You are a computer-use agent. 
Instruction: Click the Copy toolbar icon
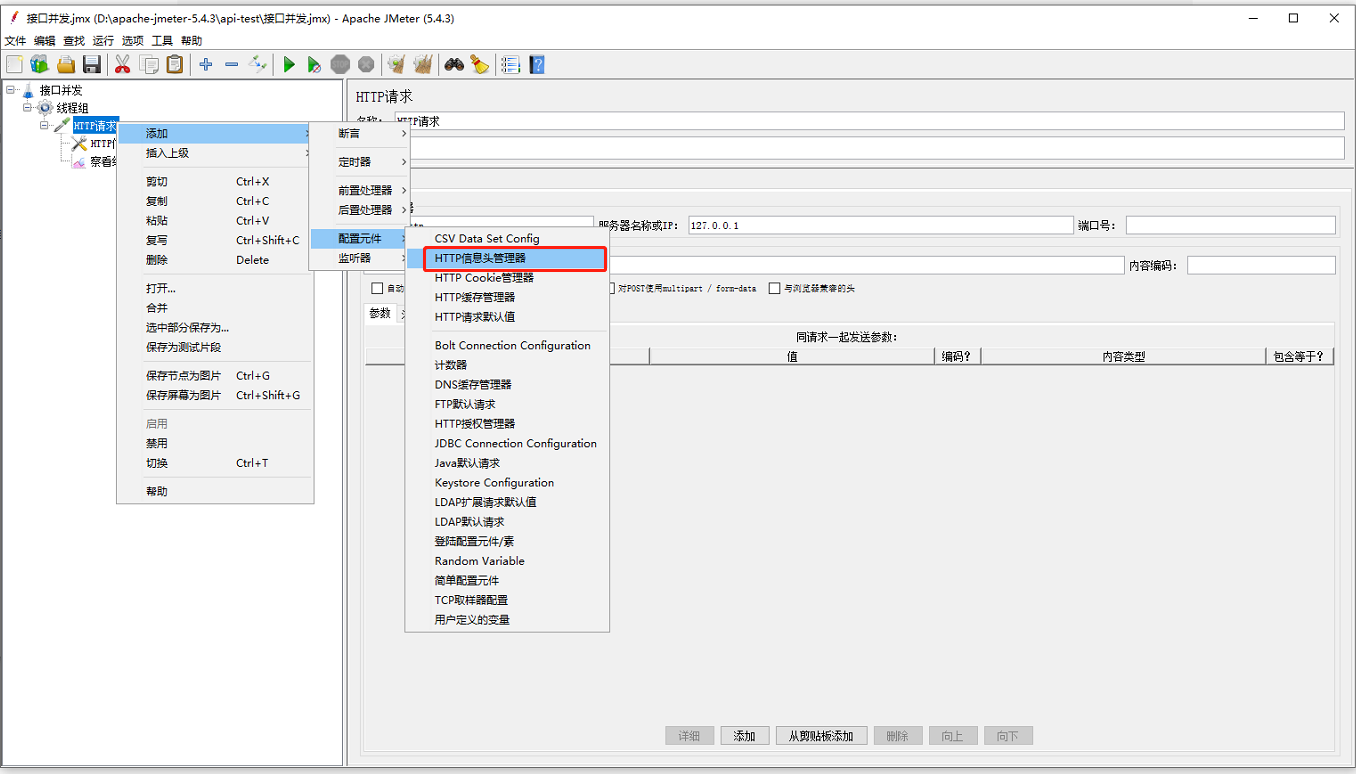149,65
